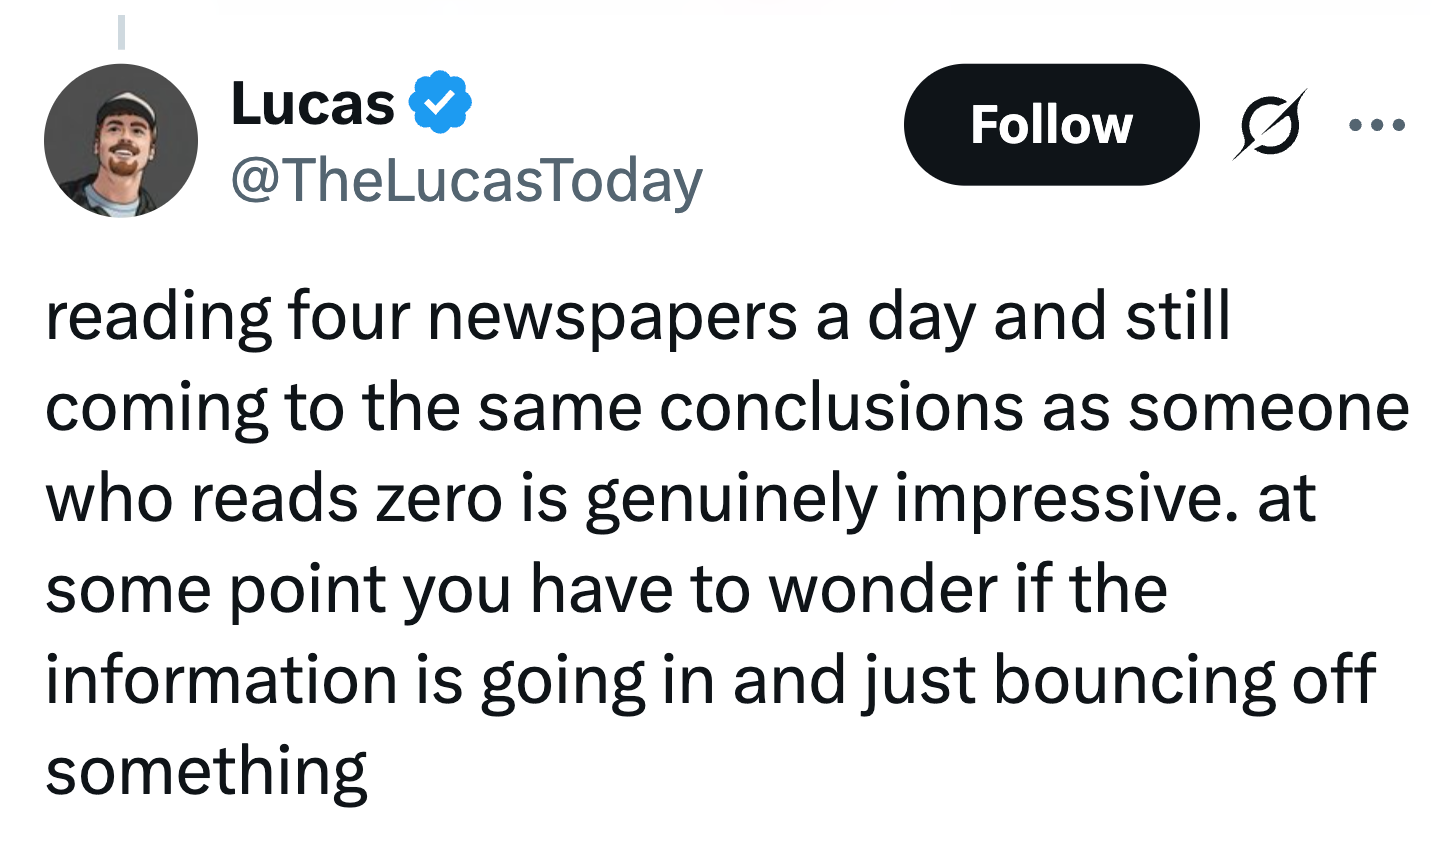Open the three-dot more options menu
Image resolution: width=1440 pixels, height=860 pixels.
[x=1377, y=126]
